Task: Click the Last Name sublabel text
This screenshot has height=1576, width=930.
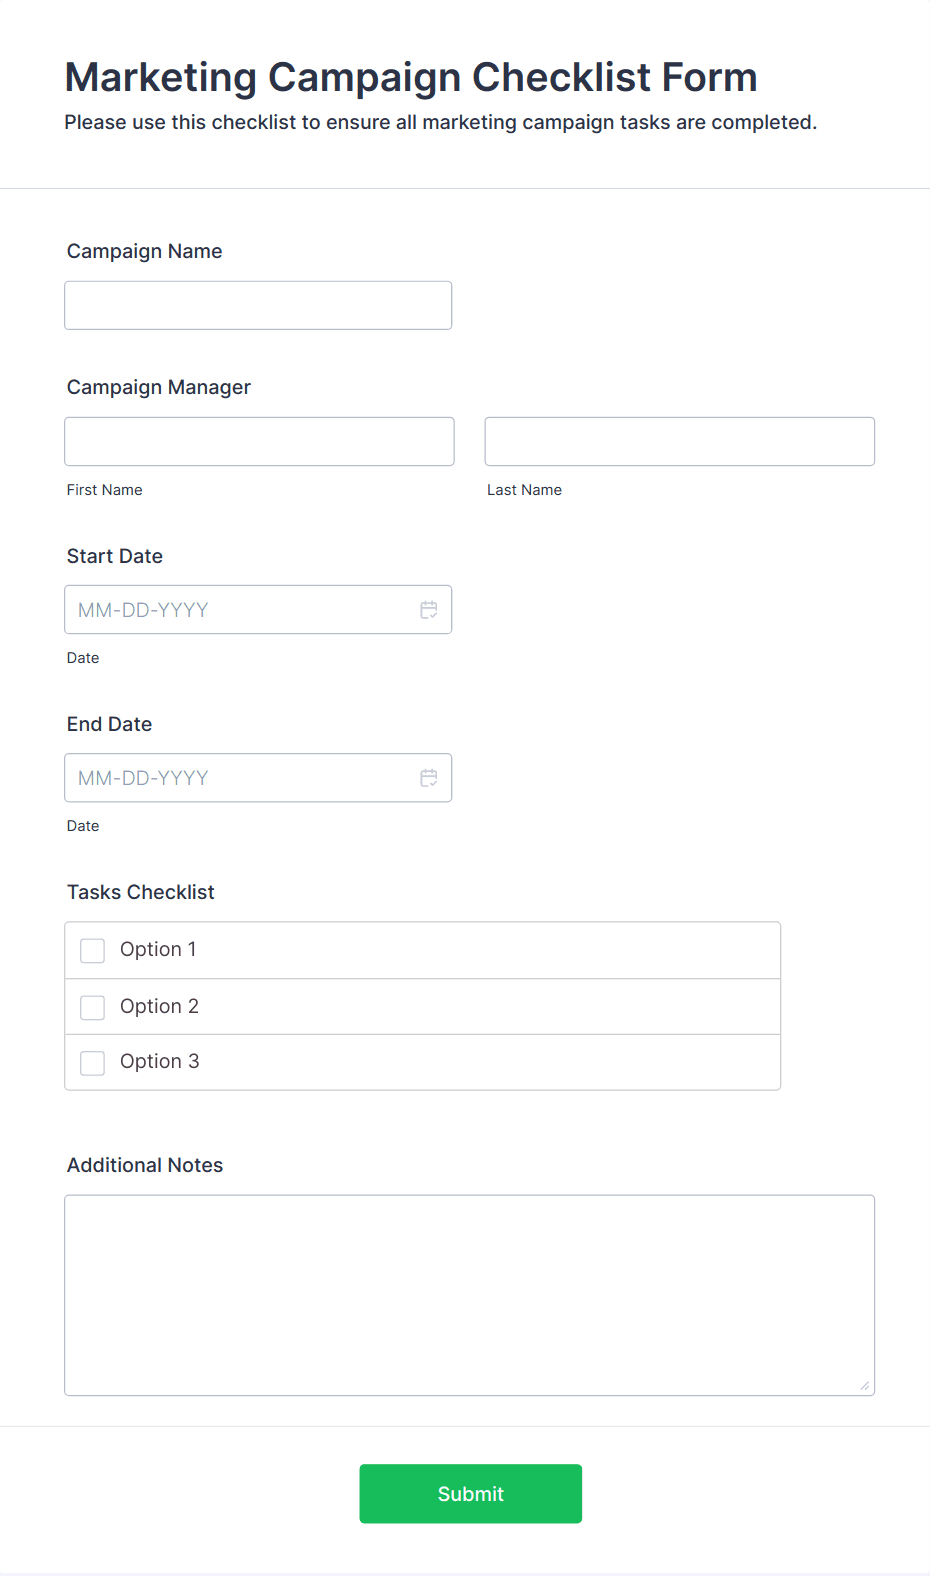Action: (x=524, y=490)
